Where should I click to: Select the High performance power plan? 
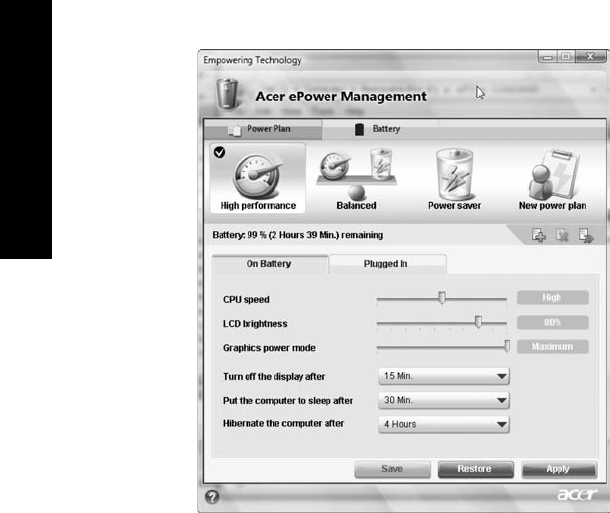258,178
